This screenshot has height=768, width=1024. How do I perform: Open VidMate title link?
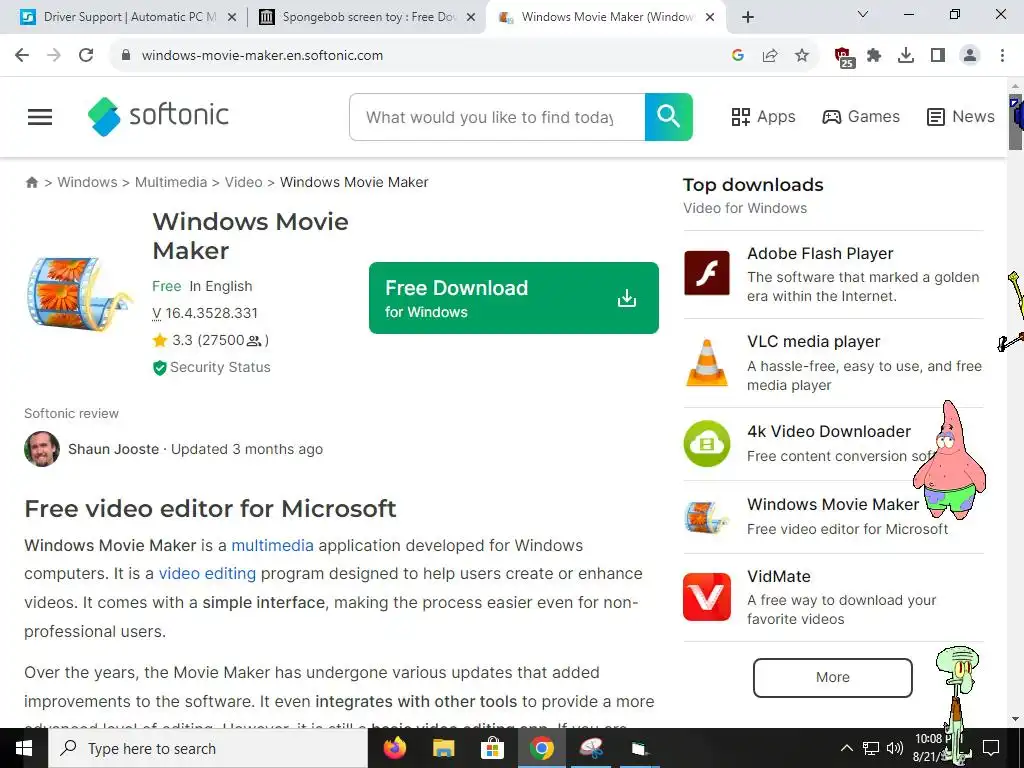778,577
